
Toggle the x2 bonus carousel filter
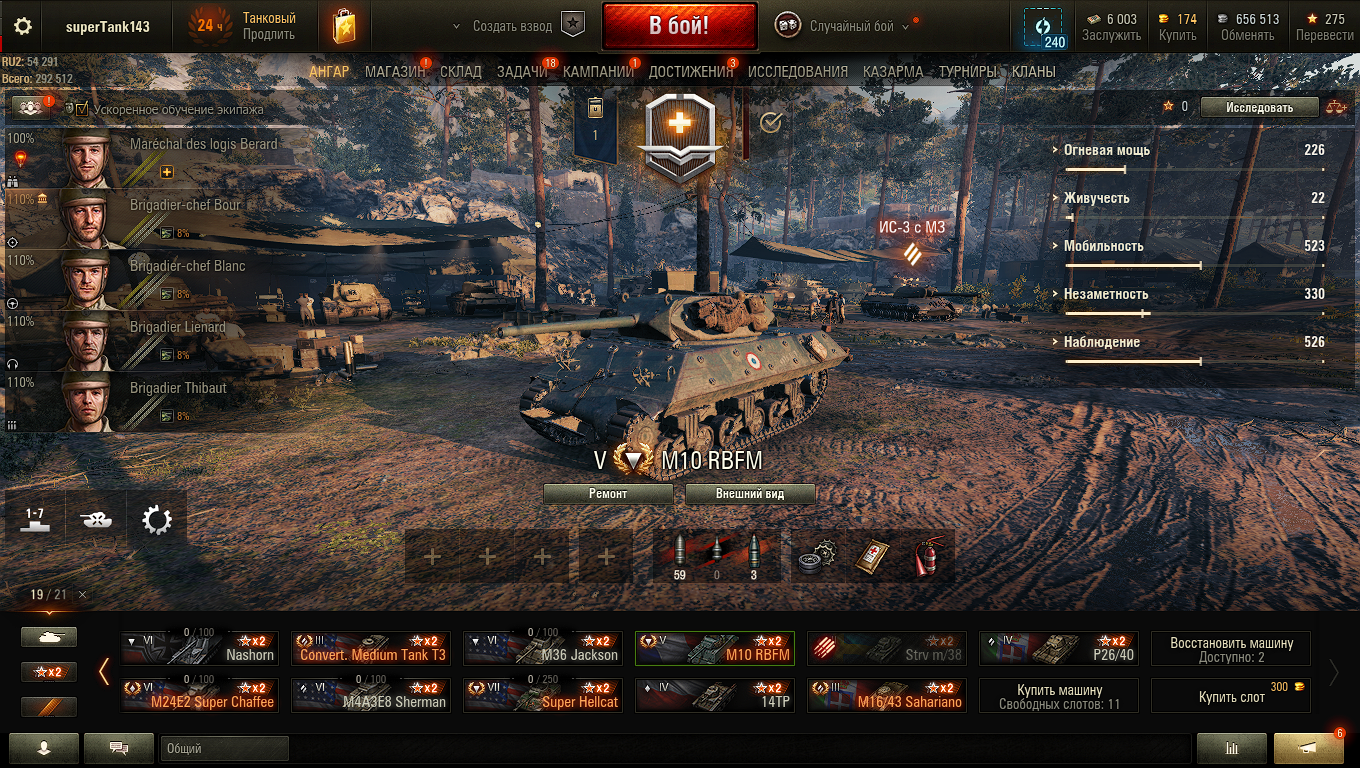click(x=49, y=672)
